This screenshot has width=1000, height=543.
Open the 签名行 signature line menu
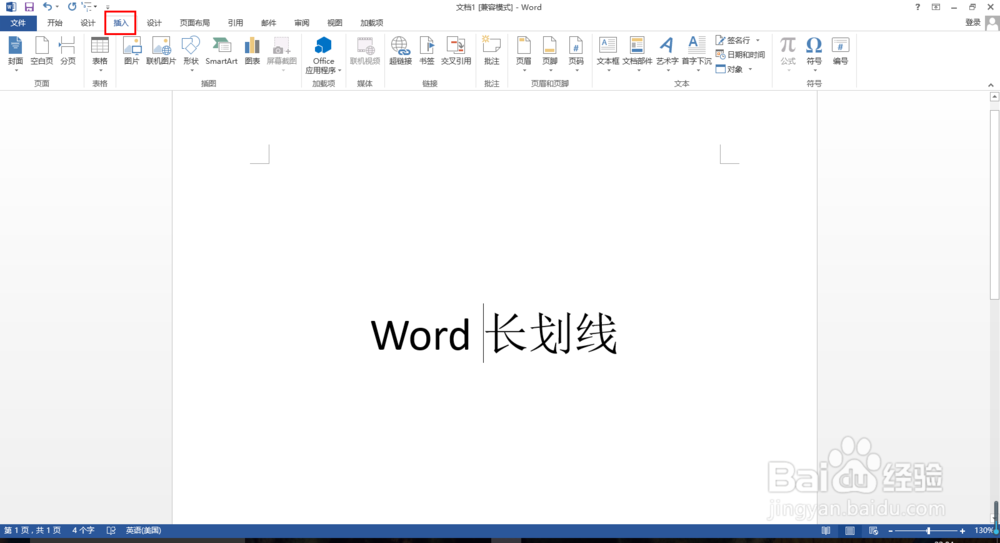point(758,40)
